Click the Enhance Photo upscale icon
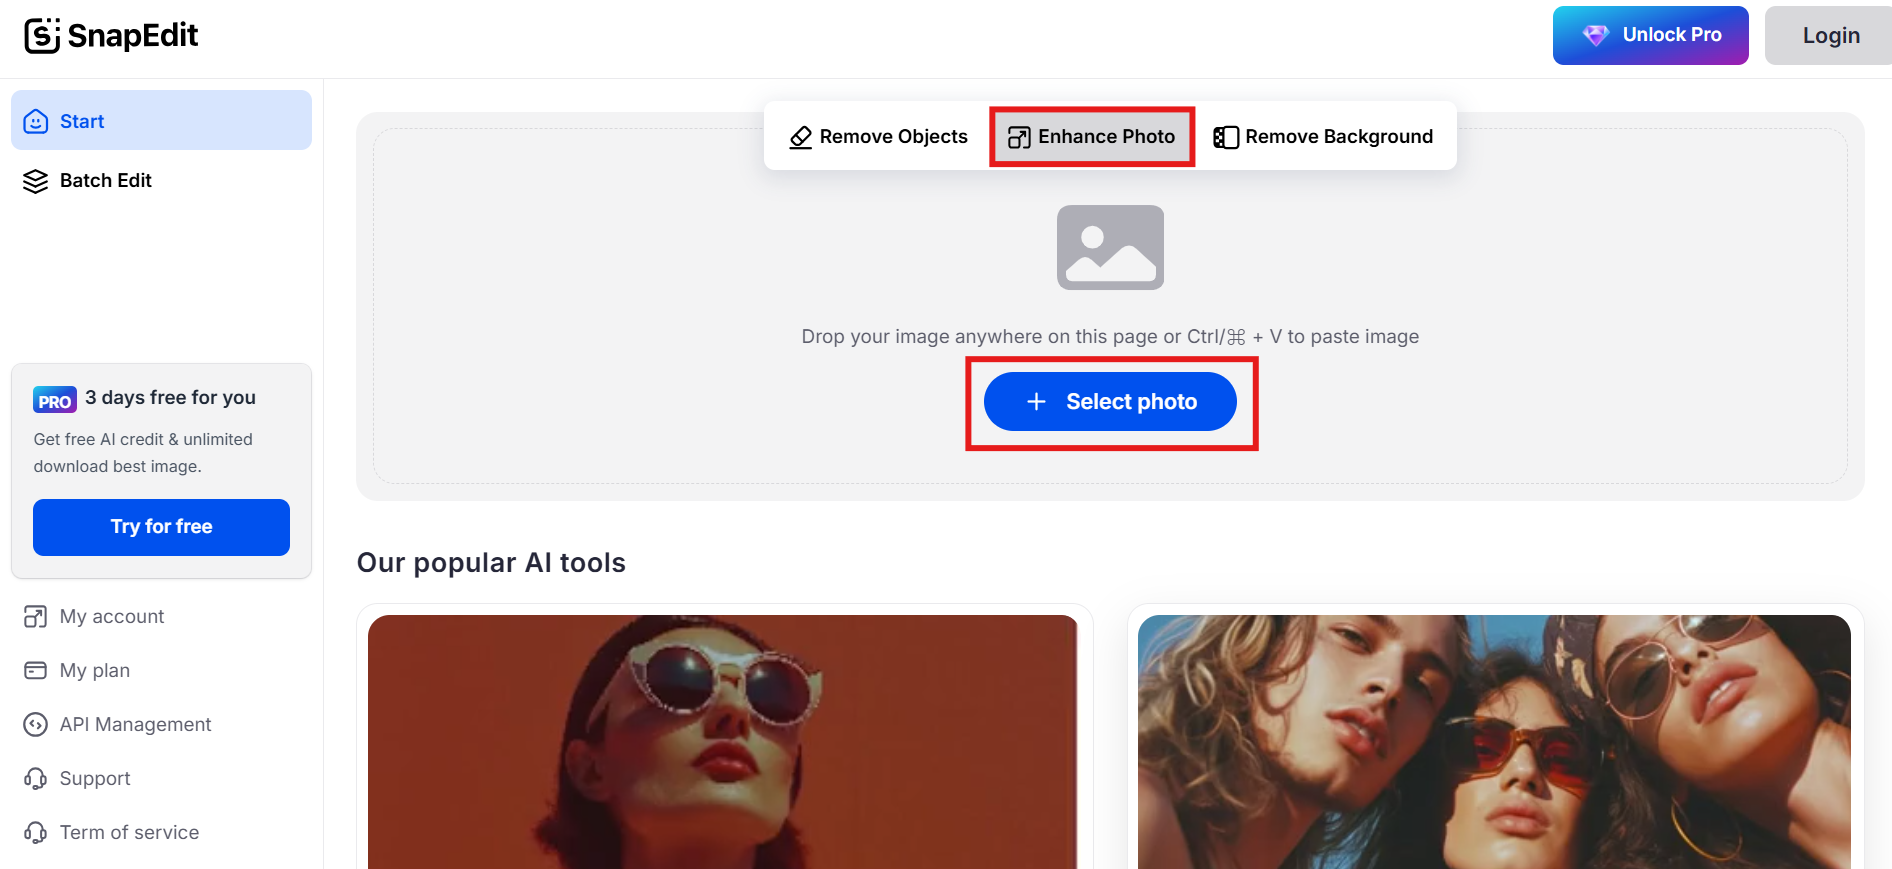Image resolution: width=1892 pixels, height=869 pixels. tap(1020, 137)
